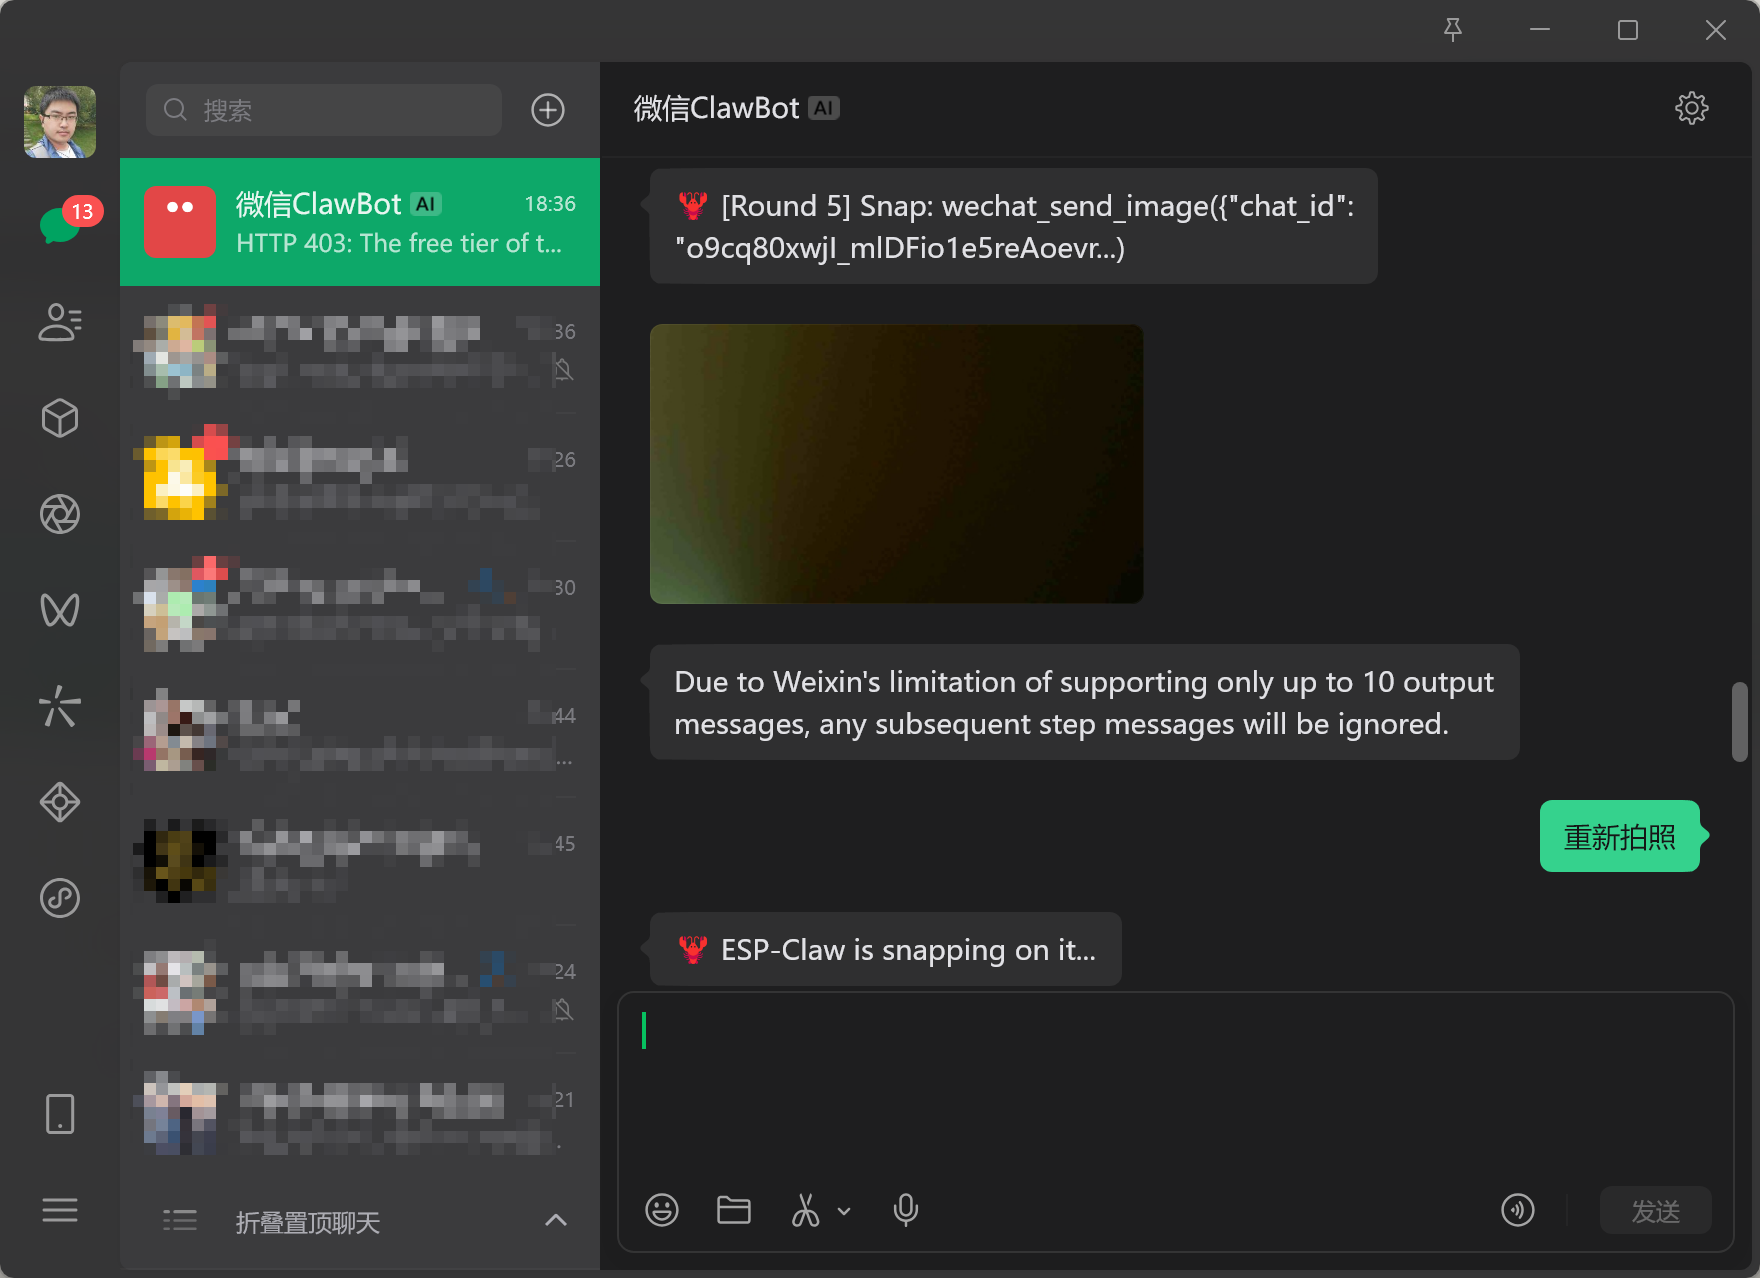
Task: Open screenshot options dropdown arrow
Action: (844, 1211)
